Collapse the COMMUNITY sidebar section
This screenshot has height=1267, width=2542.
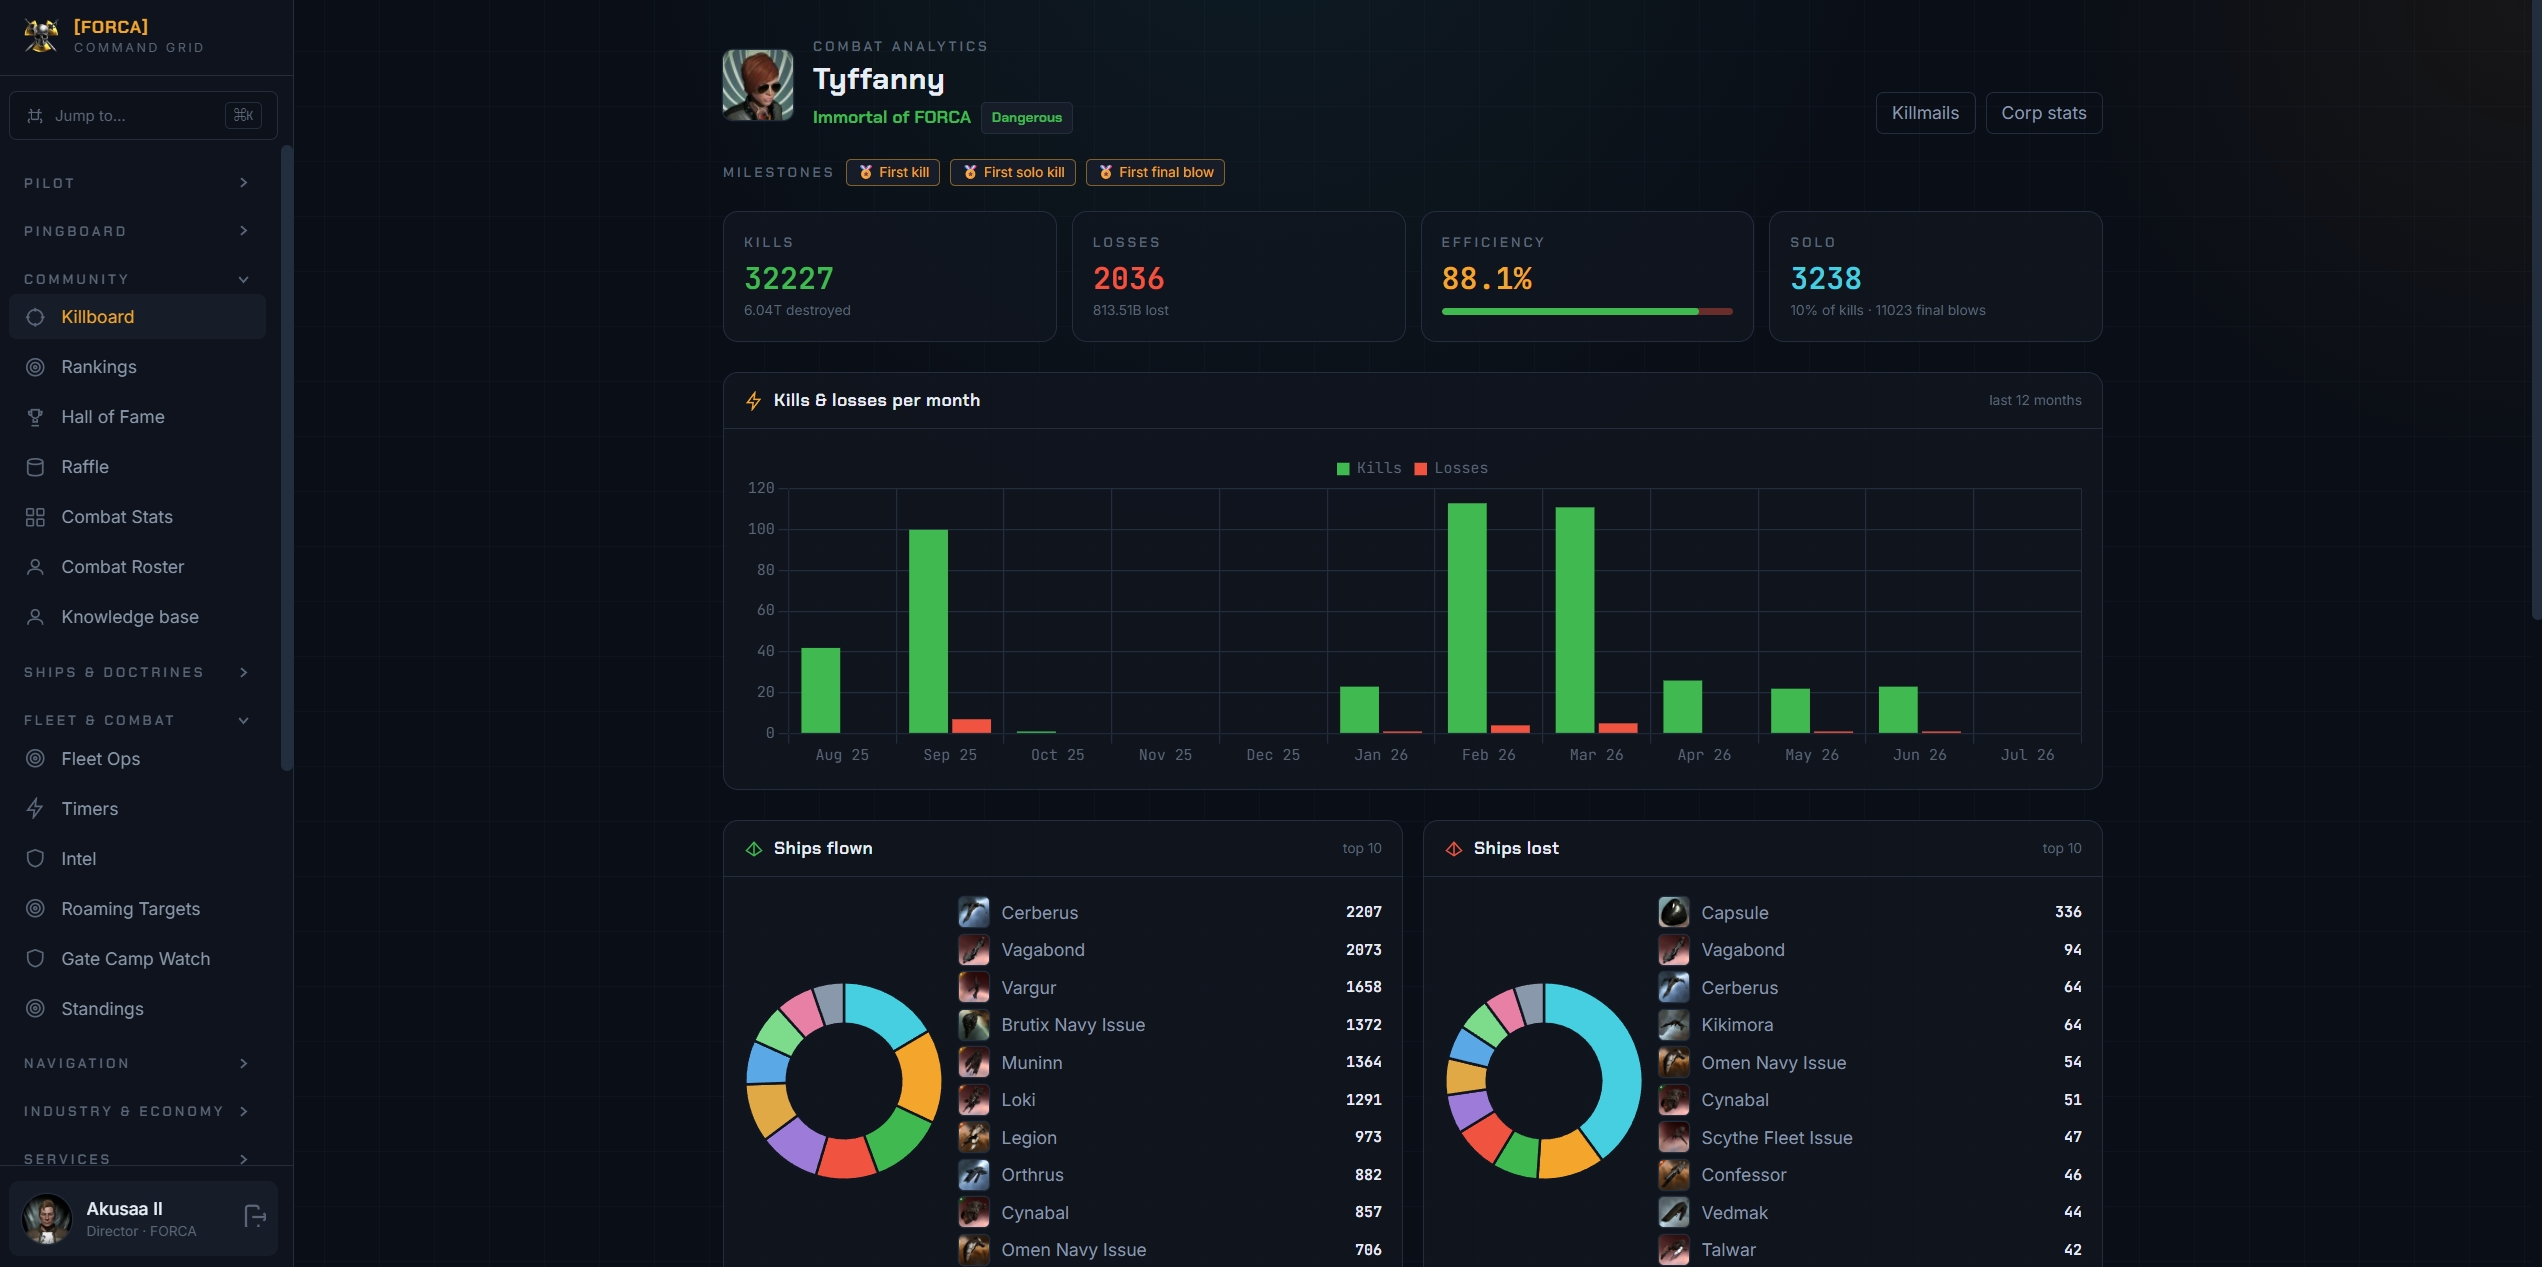coord(137,279)
